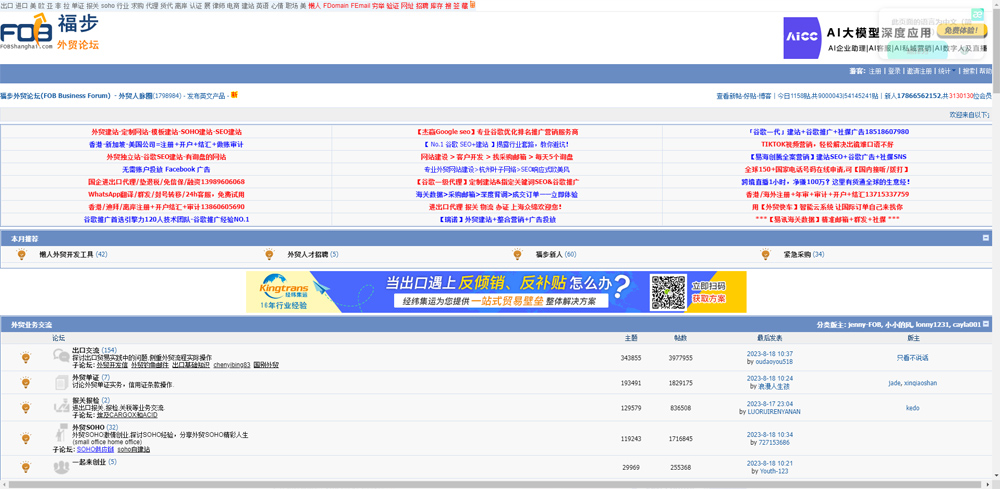Collapse the 外贸业务交流 category
1000x489 pixels.
(988, 324)
